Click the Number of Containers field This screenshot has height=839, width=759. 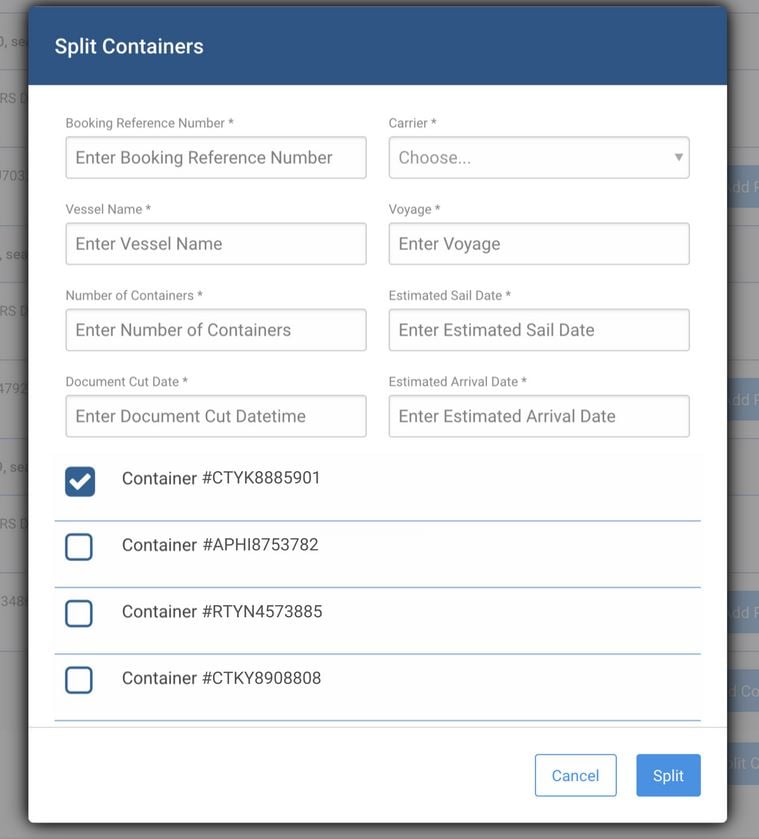tap(216, 330)
